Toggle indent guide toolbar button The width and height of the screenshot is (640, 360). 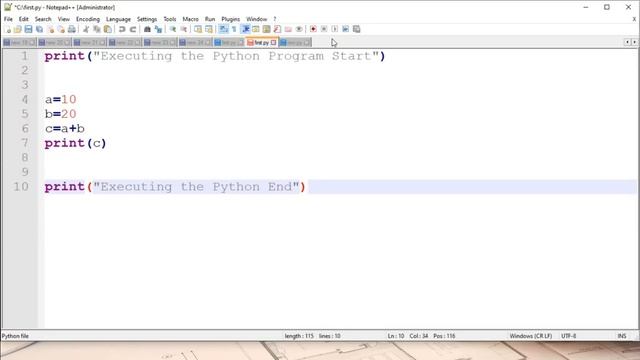tap(245, 29)
